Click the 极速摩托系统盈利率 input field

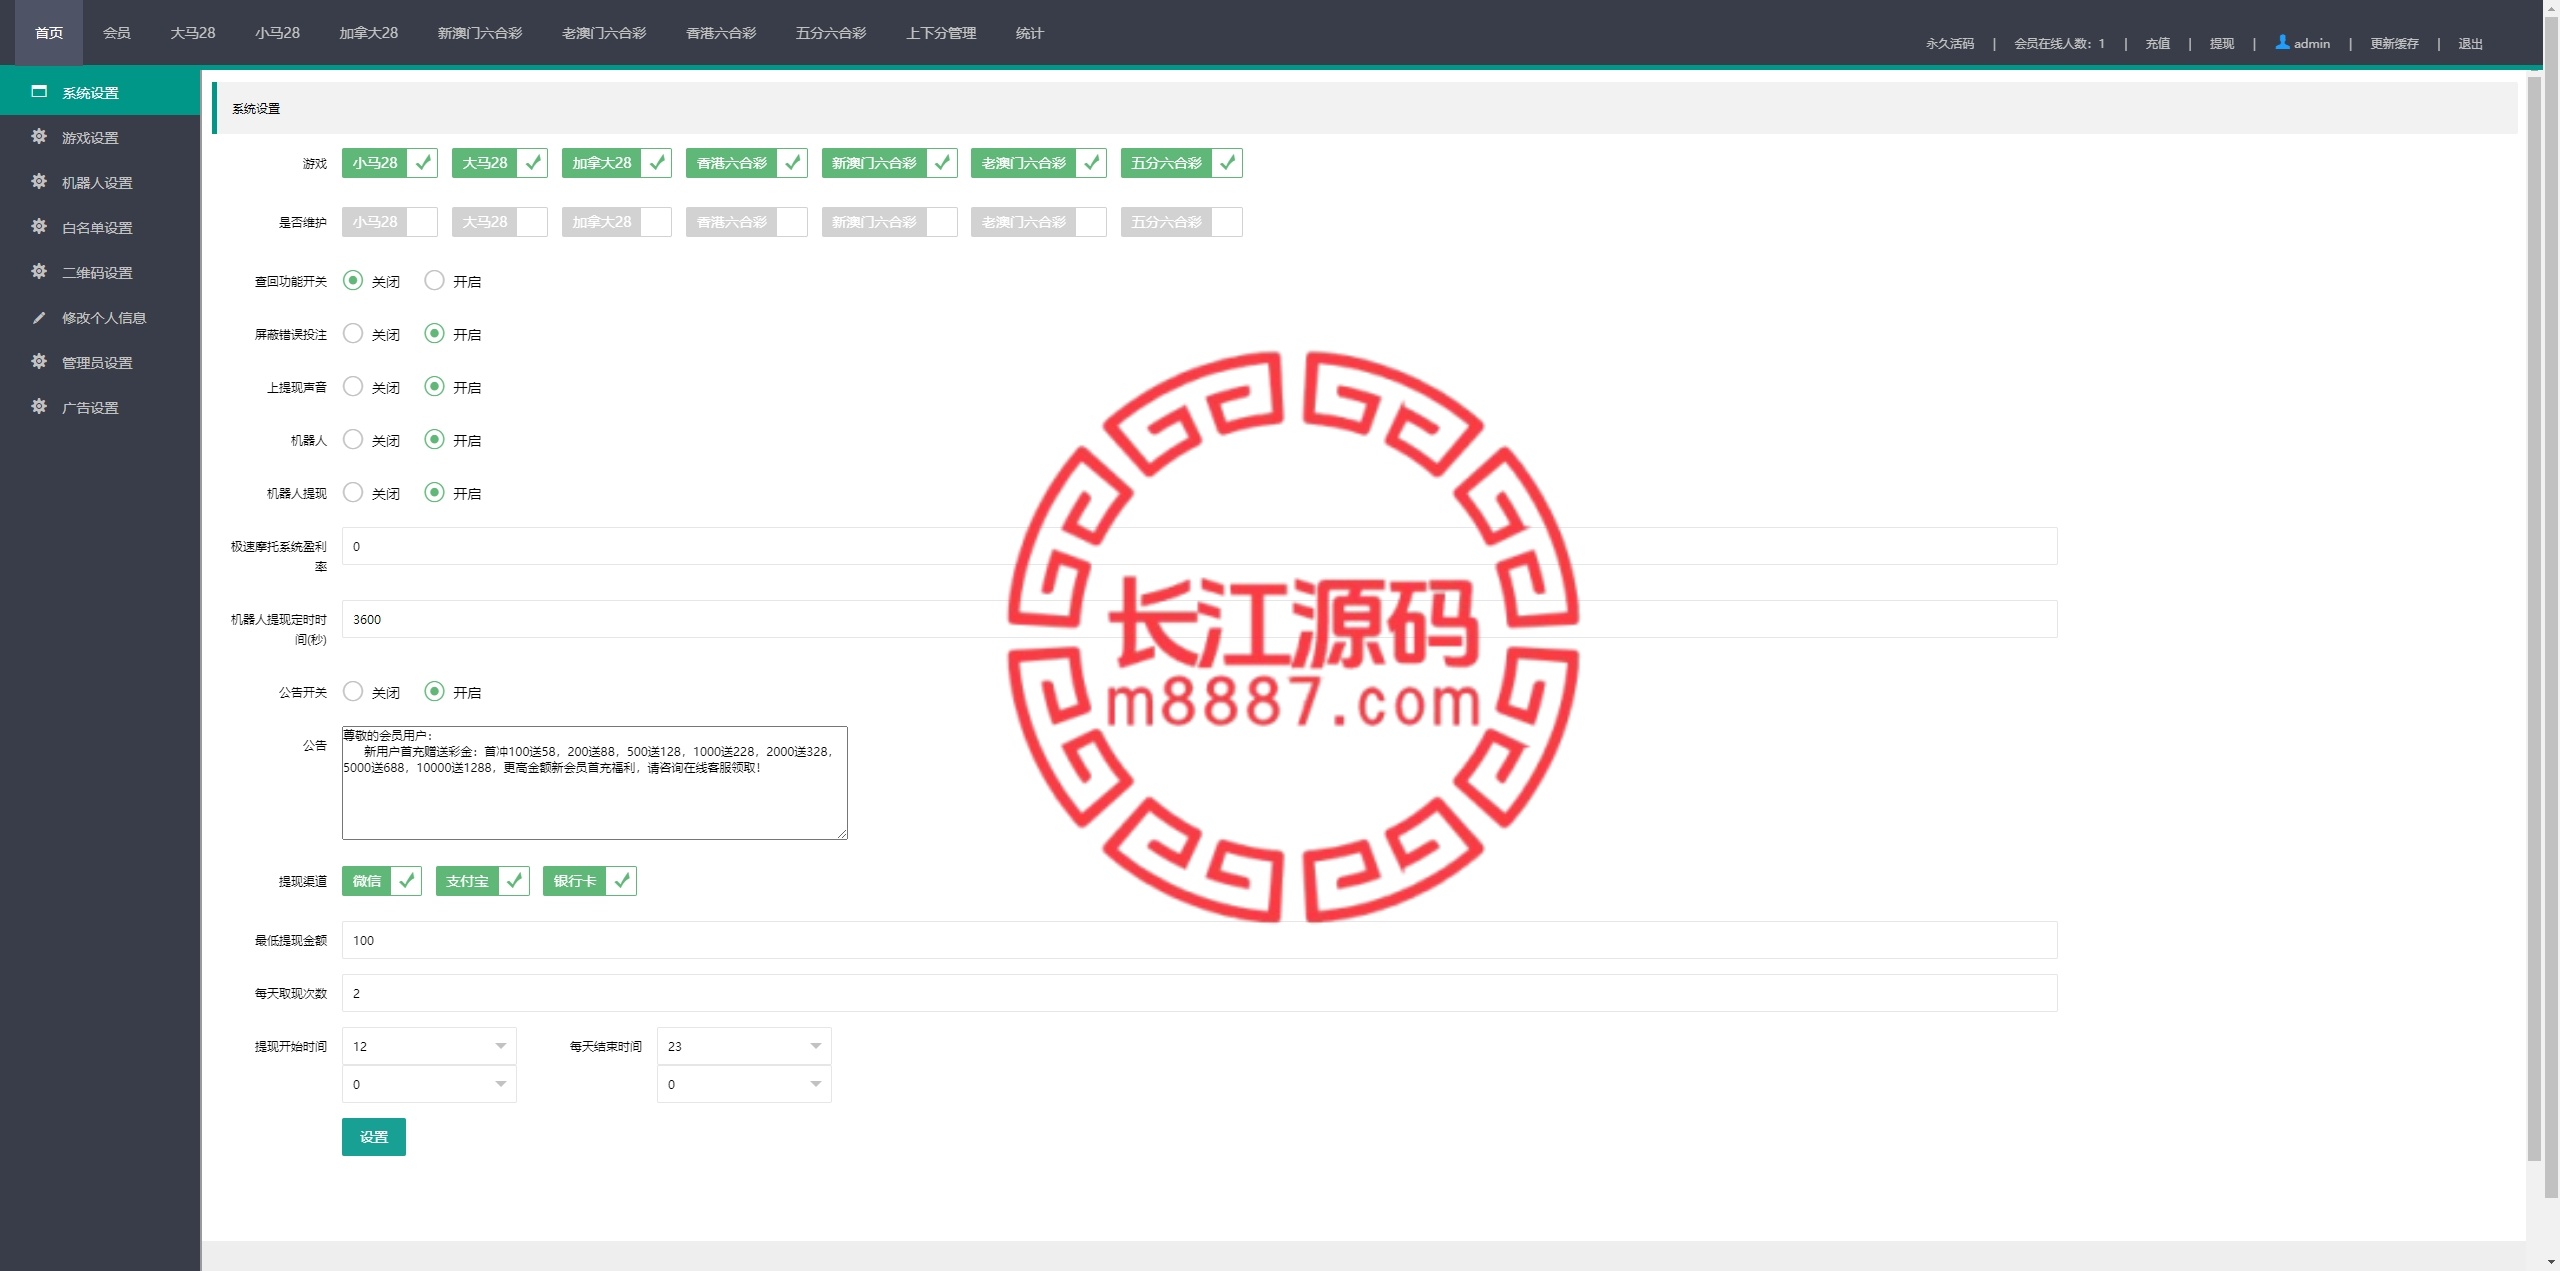click(x=1200, y=546)
